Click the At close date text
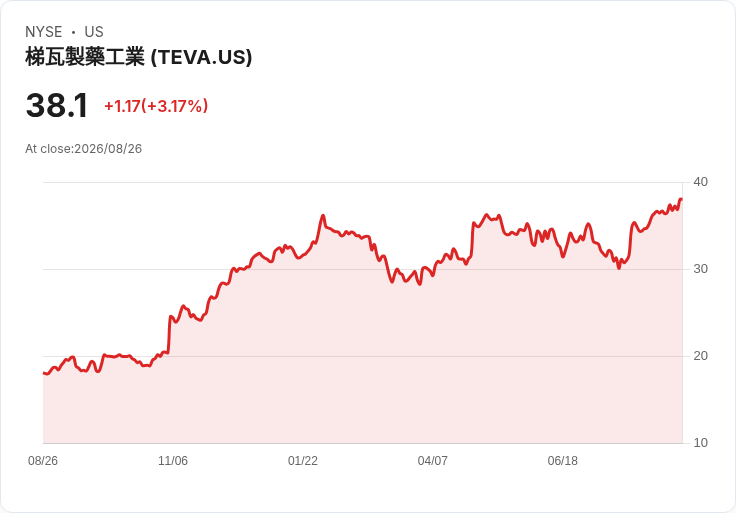The image size is (736, 513). pos(84,149)
